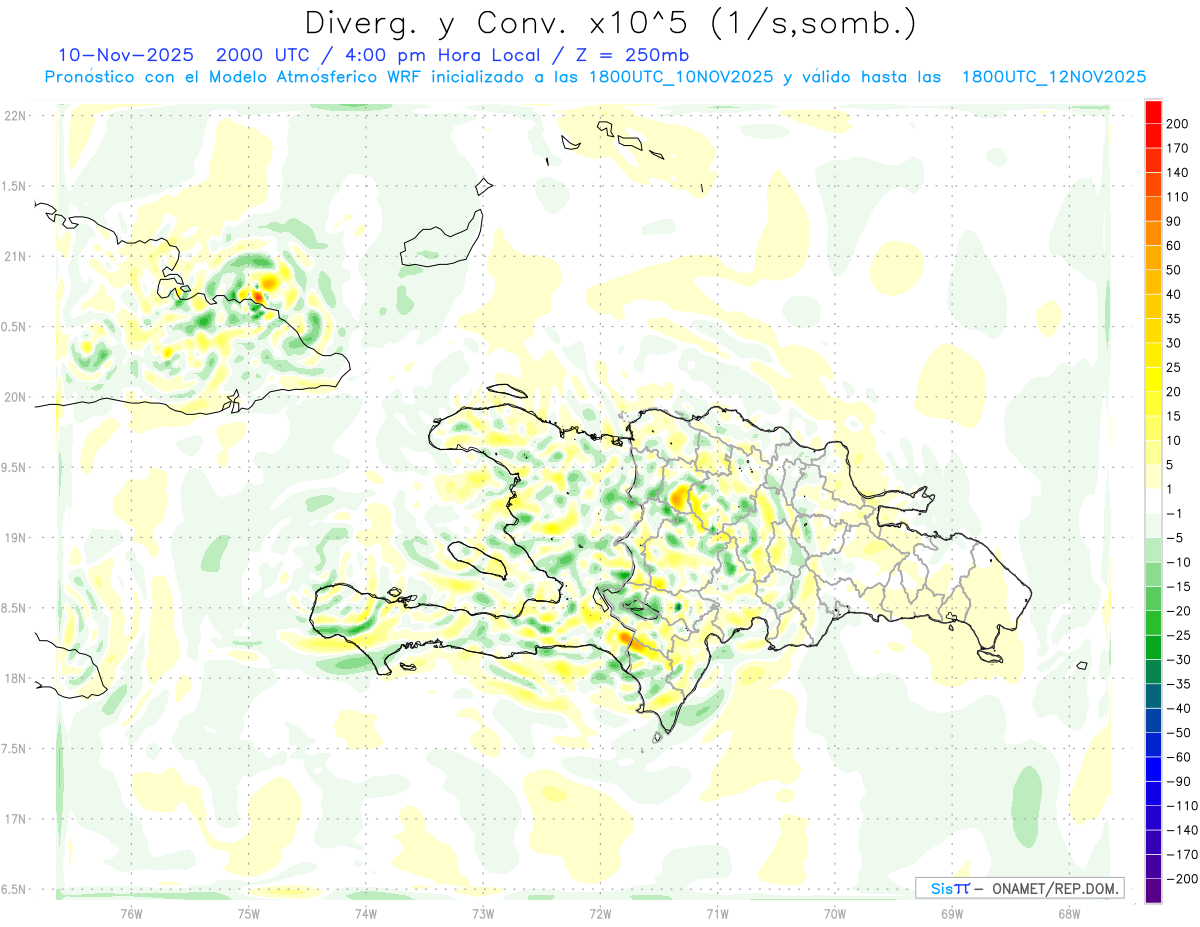1200x927 pixels.
Task: Click the 68W longitude axis label
Action: point(1069,913)
